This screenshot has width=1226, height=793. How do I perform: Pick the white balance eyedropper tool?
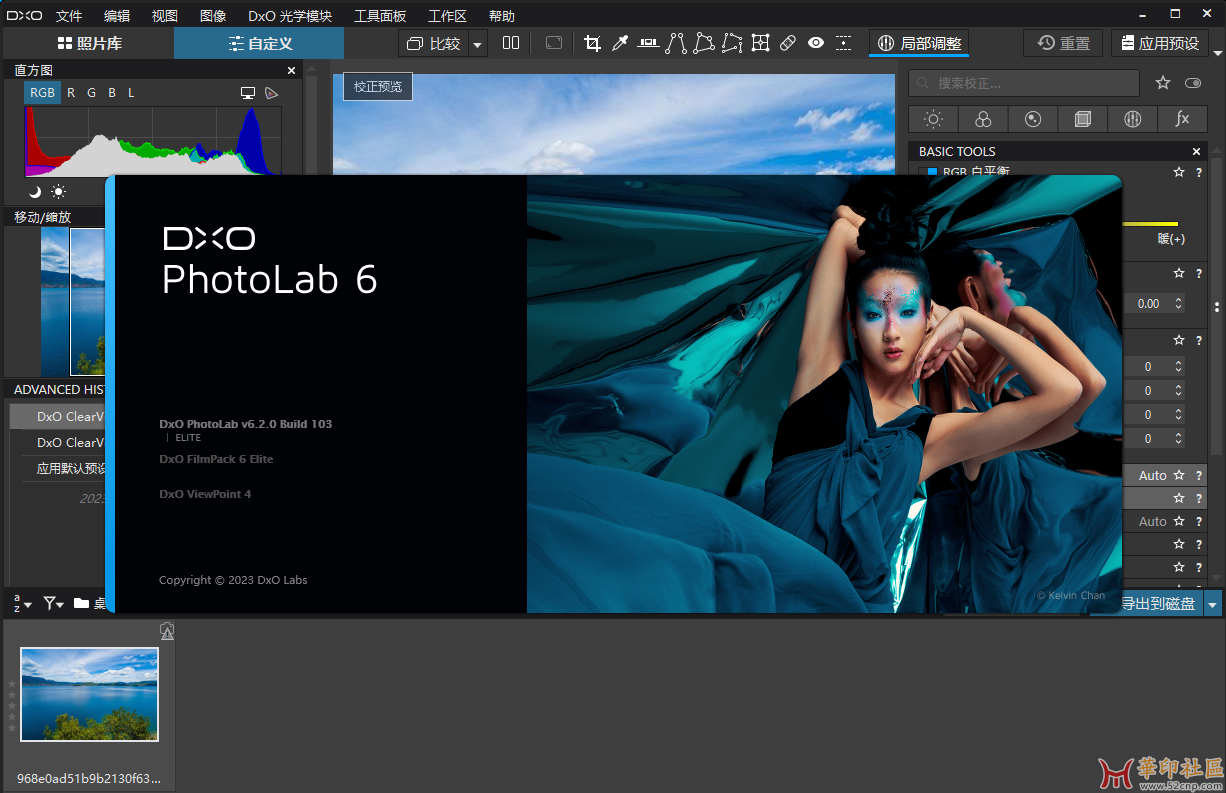pos(620,43)
